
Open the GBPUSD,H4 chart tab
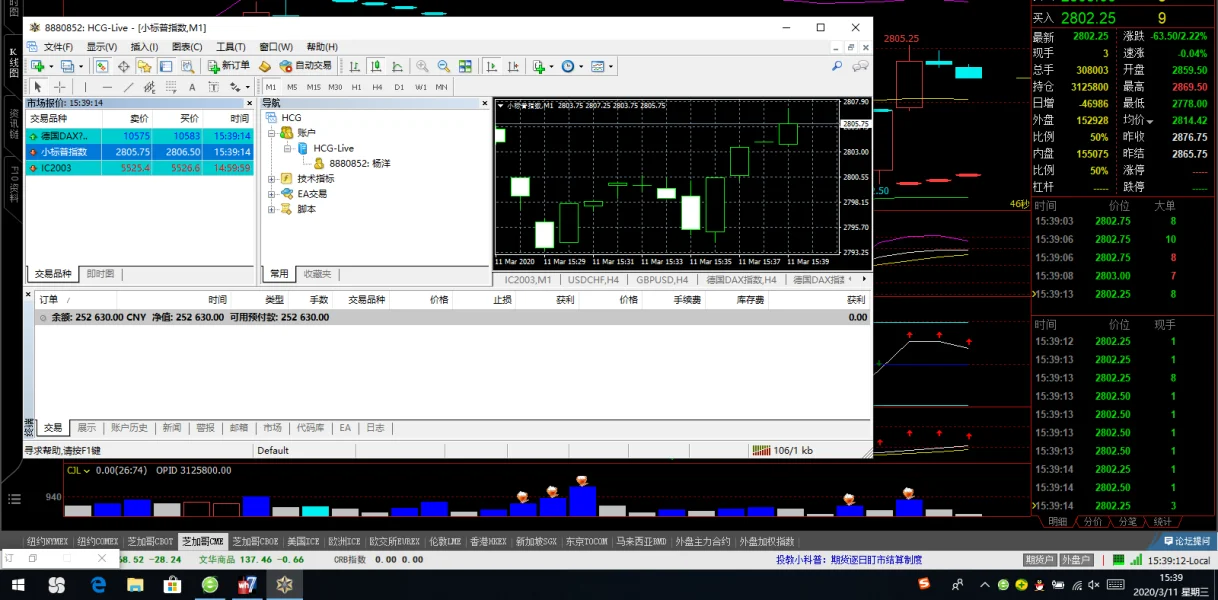pyautogui.click(x=662, y=280)
